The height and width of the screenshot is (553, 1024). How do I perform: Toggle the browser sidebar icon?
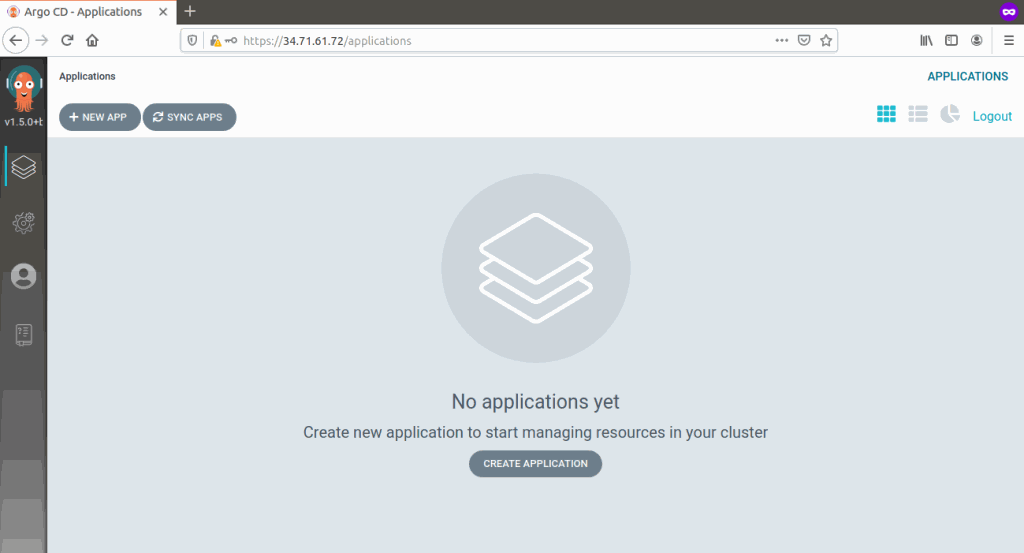coord(952,40)
